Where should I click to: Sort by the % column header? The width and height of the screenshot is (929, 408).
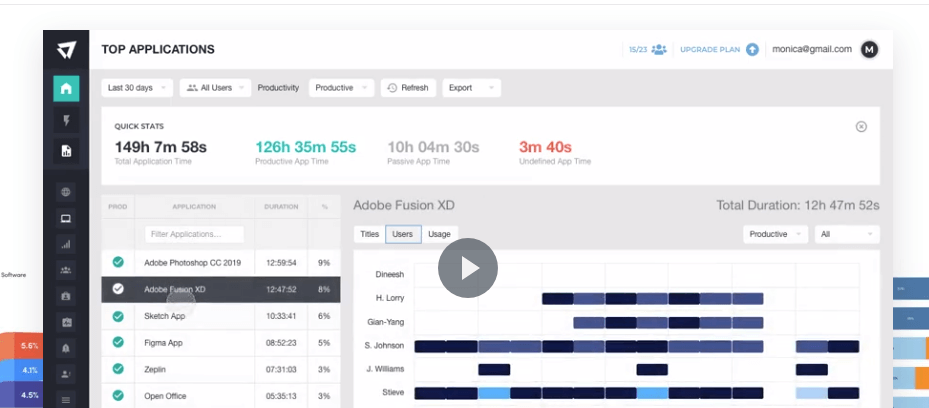(324, 207)
